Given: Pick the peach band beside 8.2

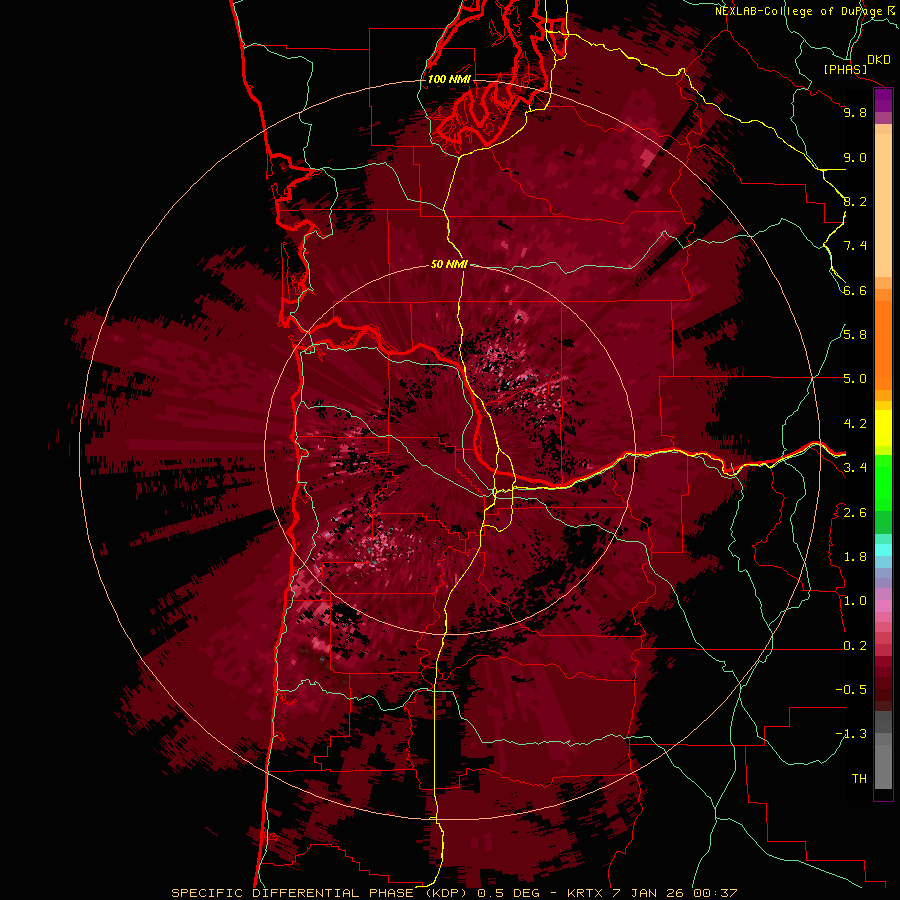Looking at the screenshot, I should [x=883, y=205].
